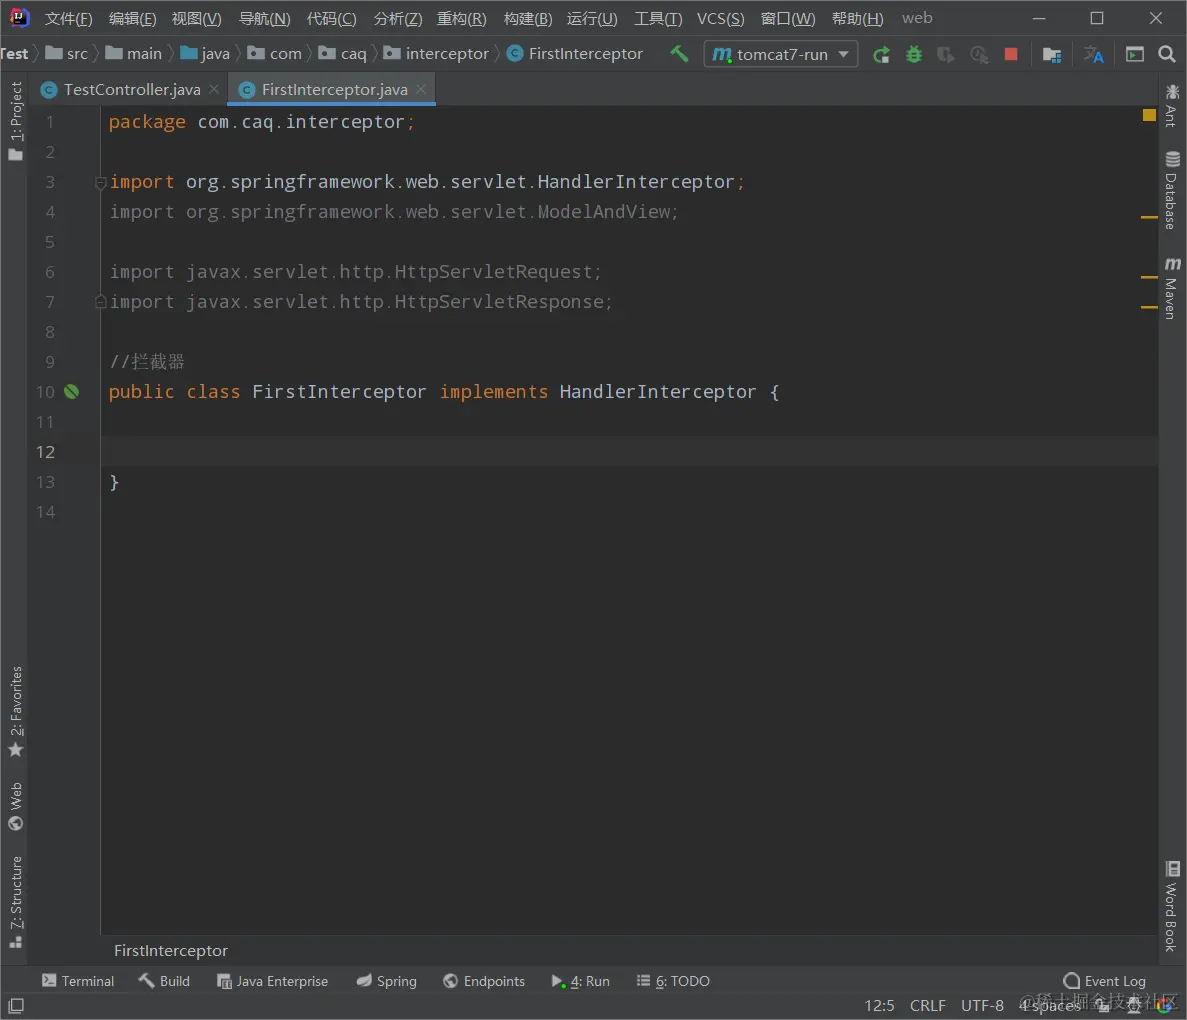This screenshot has height=1020, width=1187.
Task: Open the 构建(B) menu
Action: click(x=528, y=18)
